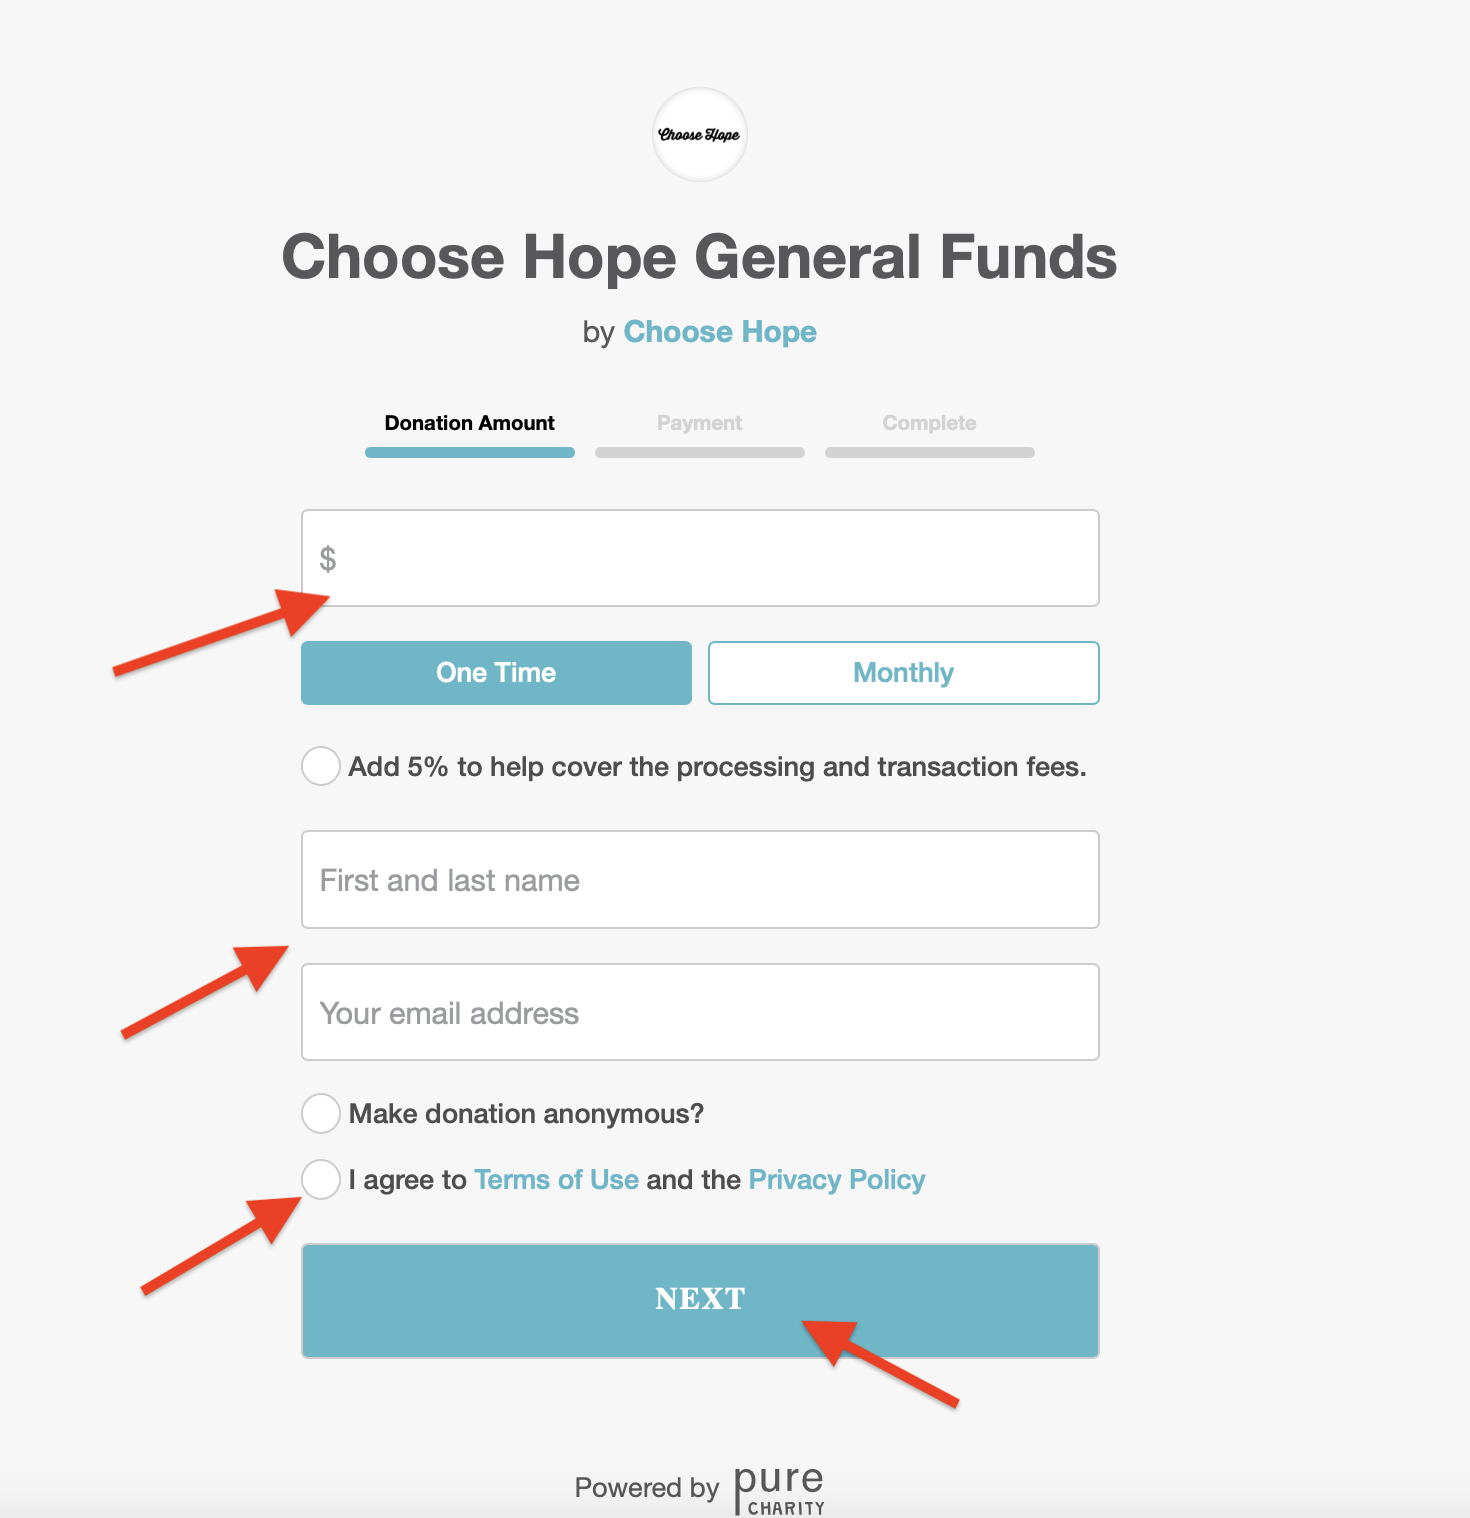1470x1518 pixels.
Task: Click the Choose Hope circular logo
Action: tap(699, 135)
